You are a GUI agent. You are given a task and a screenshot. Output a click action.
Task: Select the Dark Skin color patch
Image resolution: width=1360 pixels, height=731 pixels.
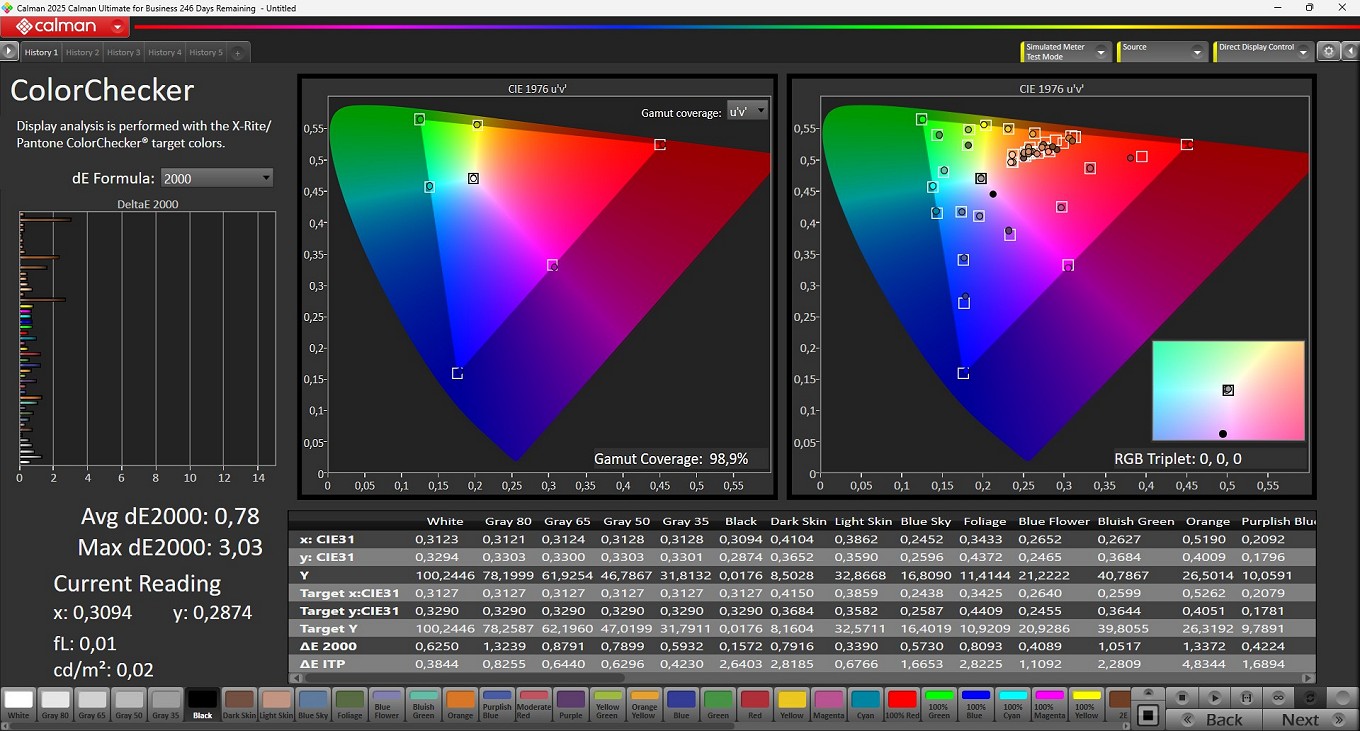point(239,702)
